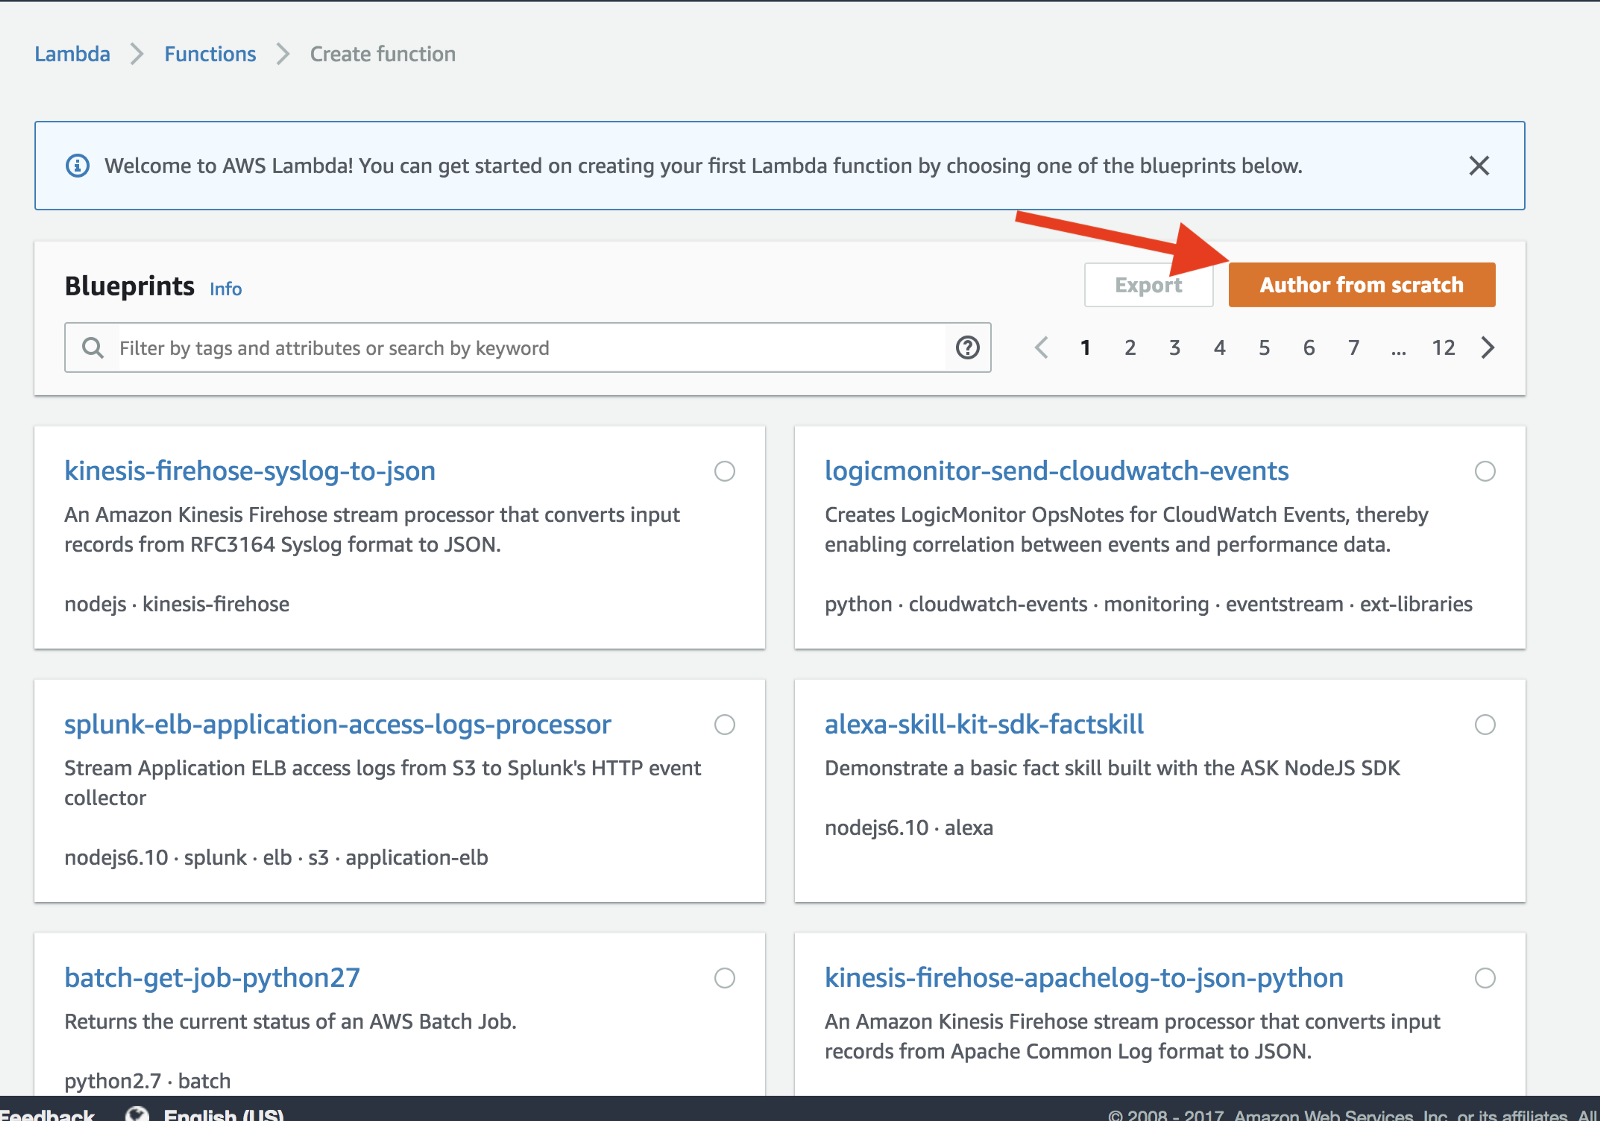Go to Lambda in the breadcrumb
The image size is (1600, 1121).
click(x=72, y=54)
